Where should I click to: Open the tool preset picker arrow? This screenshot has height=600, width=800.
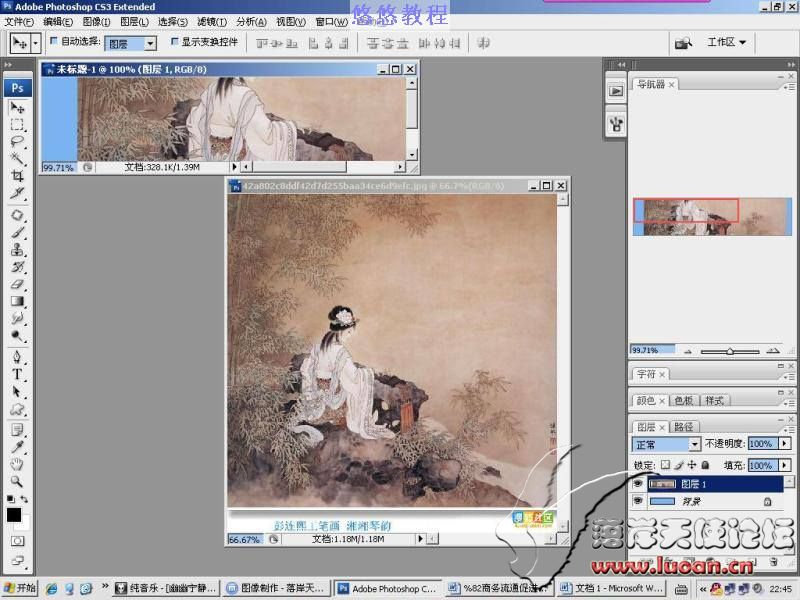(35, 43)
